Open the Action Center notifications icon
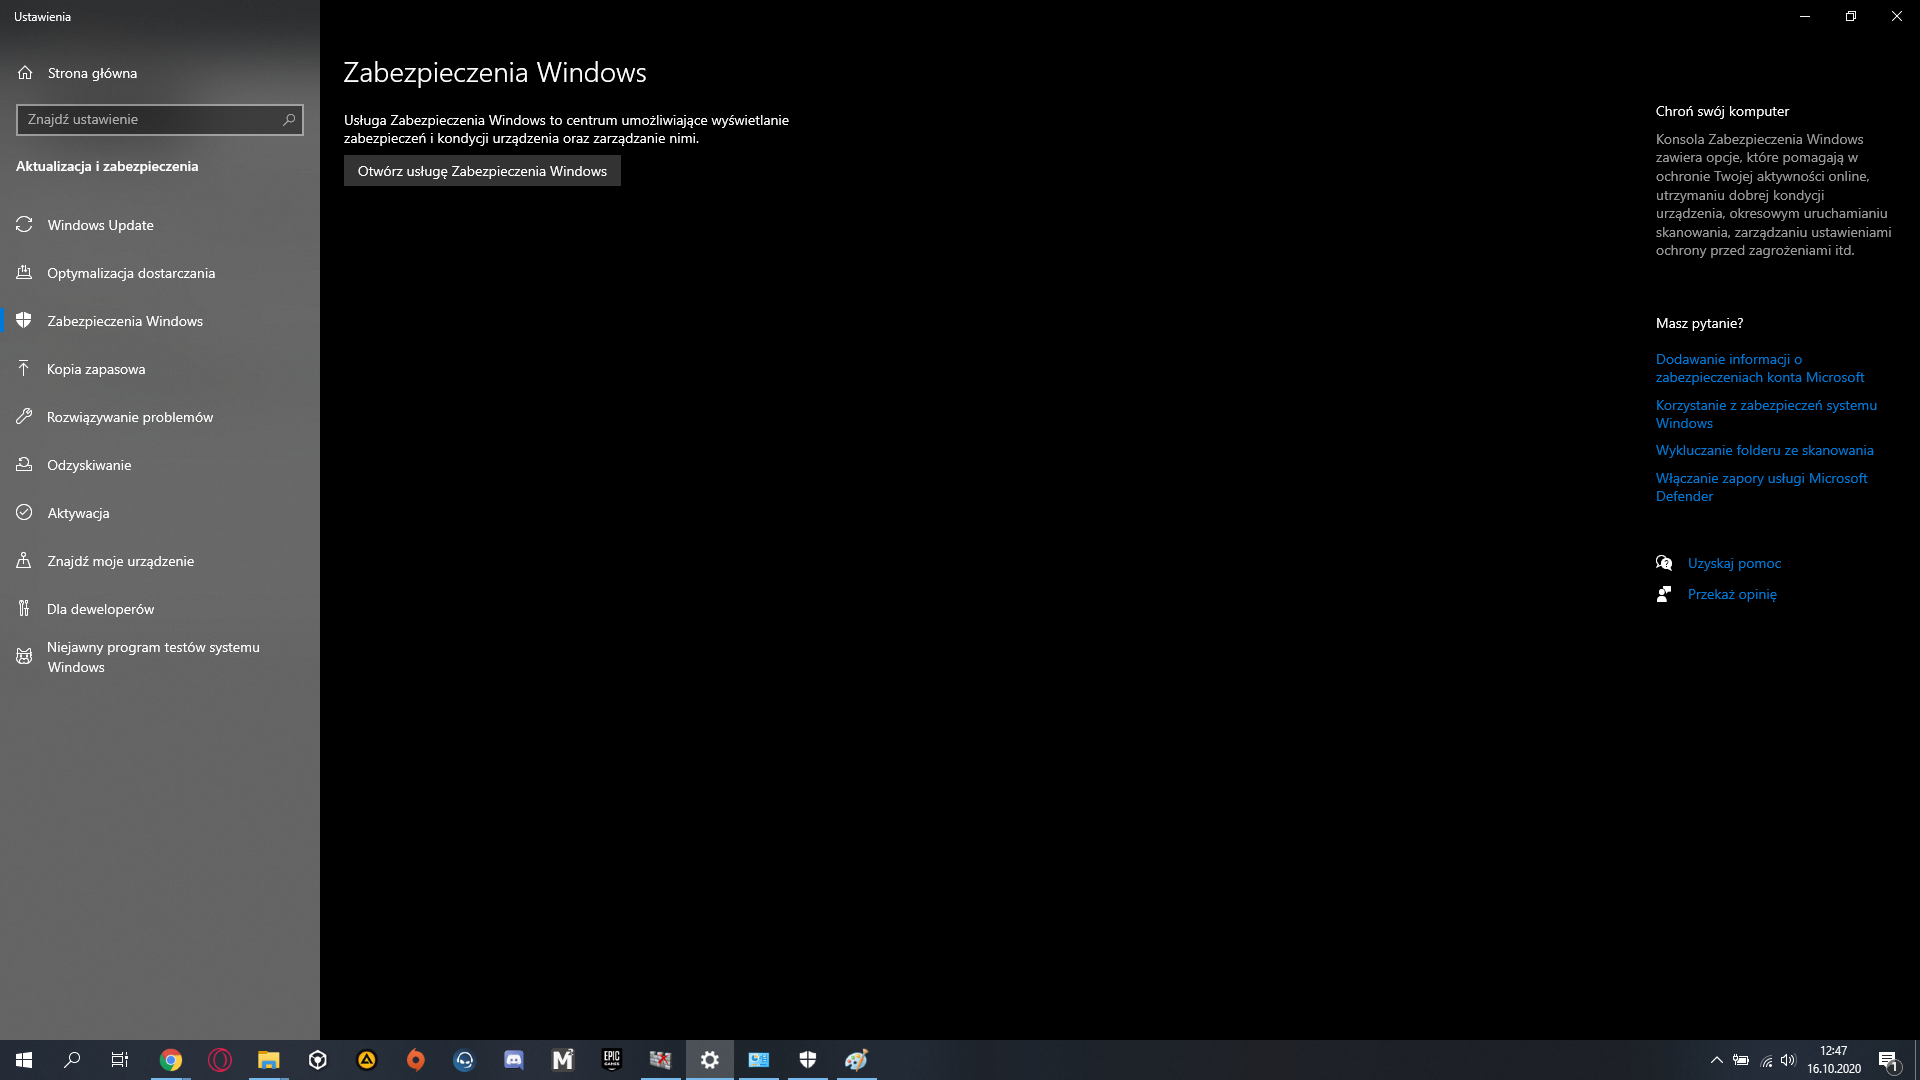 tap(1888, 1060)
